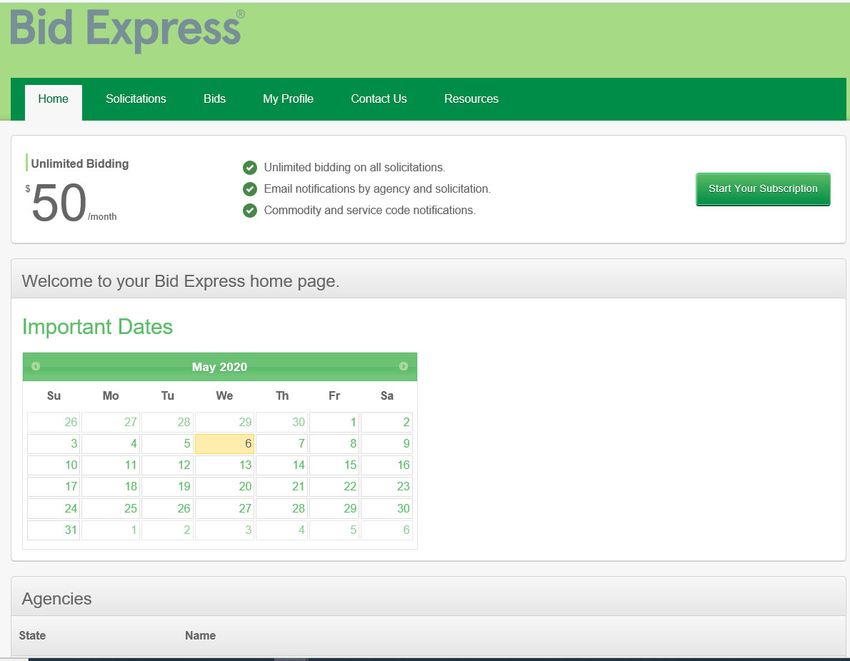
Task: Select May 23 on calendar
Action: 387,486
